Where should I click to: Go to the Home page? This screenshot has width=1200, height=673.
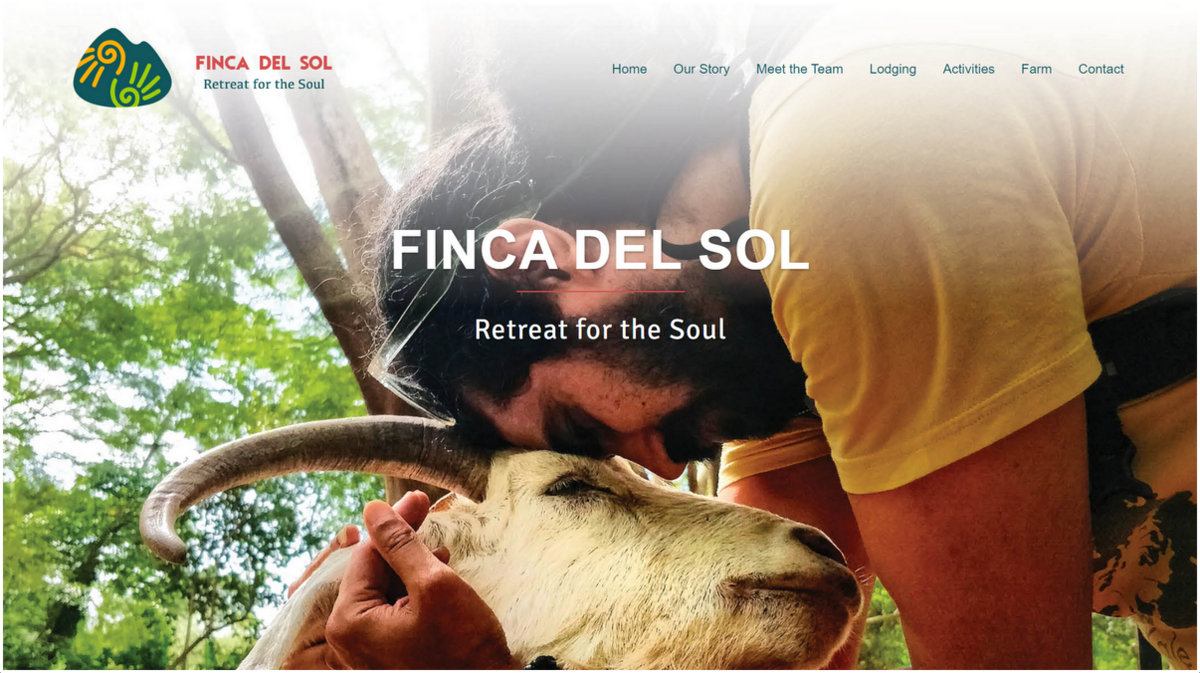[x=629, y=69]
